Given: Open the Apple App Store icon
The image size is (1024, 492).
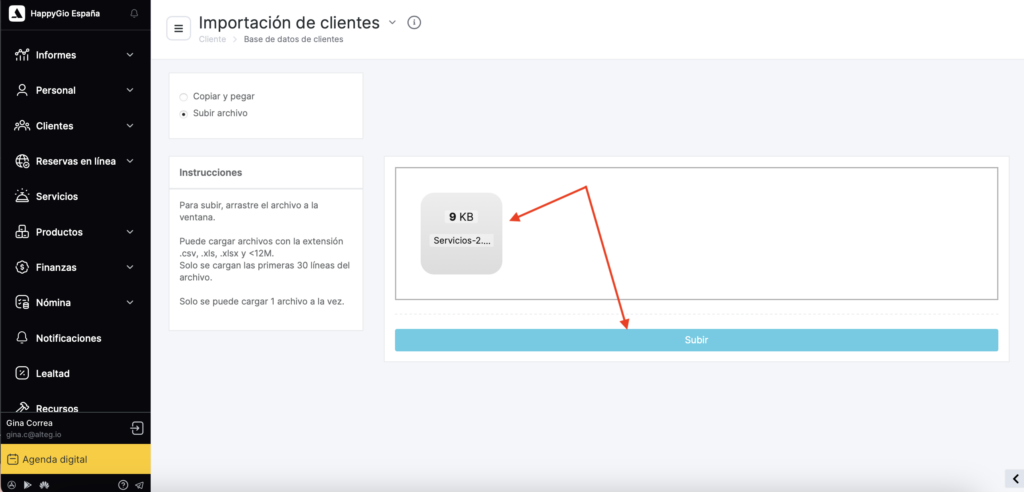Looking at the screenshot, I should [11, 485].
